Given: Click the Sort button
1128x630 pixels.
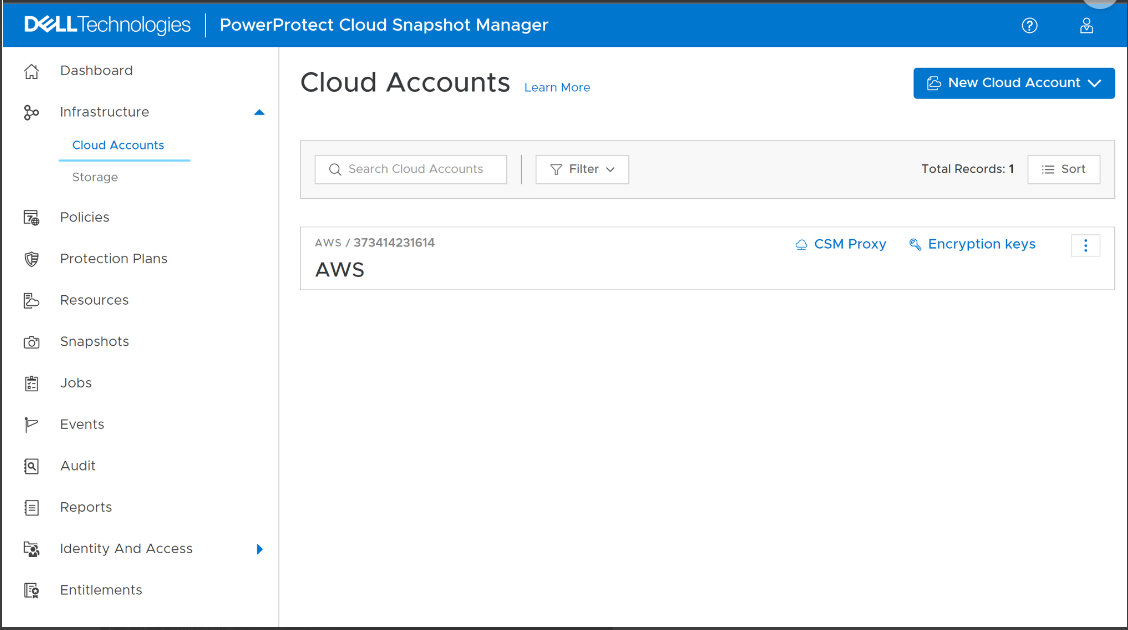Looking at the screenshot, I should pos(1063,170).
